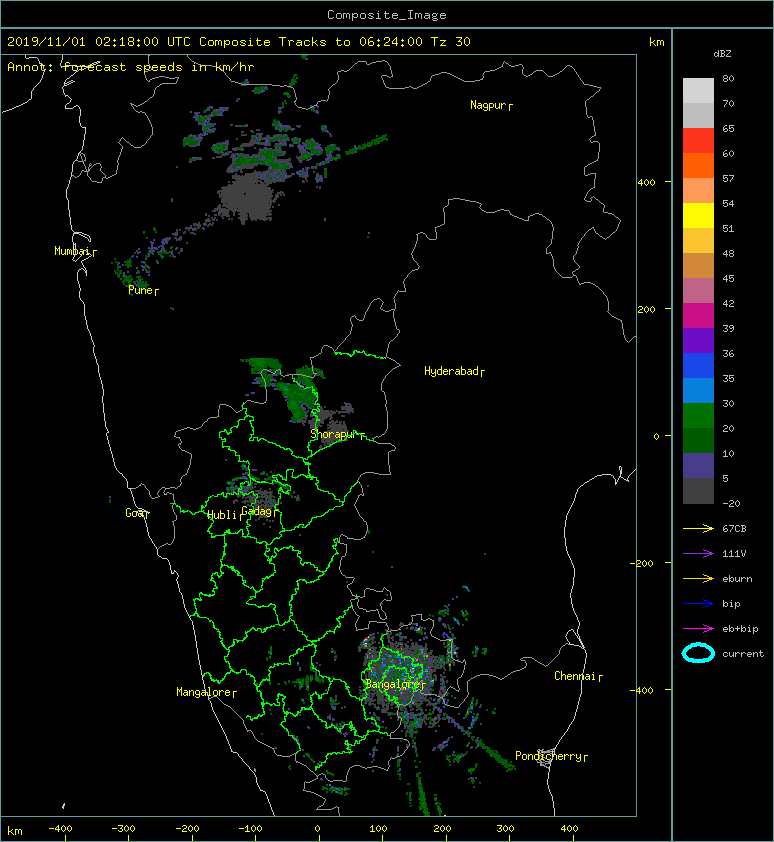Pick the bright yellow swatch between 54 and 51

(x=698, y=216)
